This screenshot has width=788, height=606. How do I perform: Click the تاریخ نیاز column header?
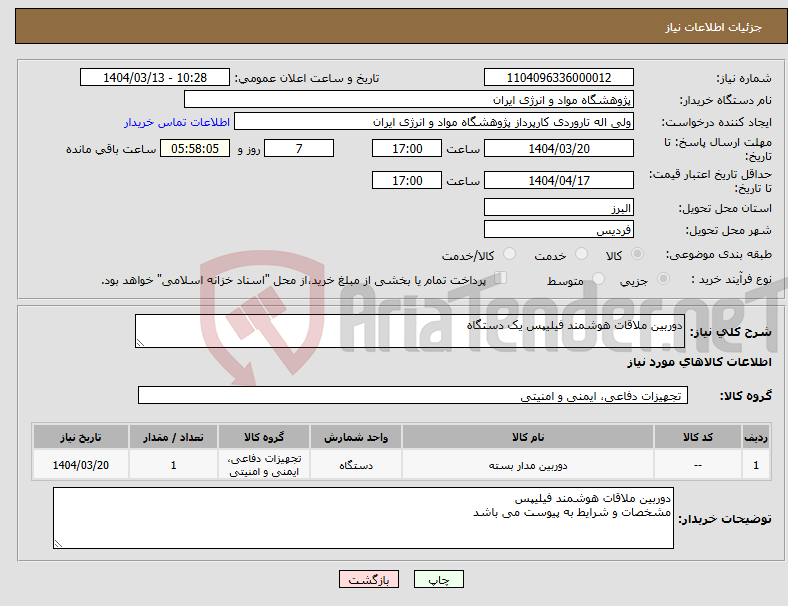click(81, 437)
